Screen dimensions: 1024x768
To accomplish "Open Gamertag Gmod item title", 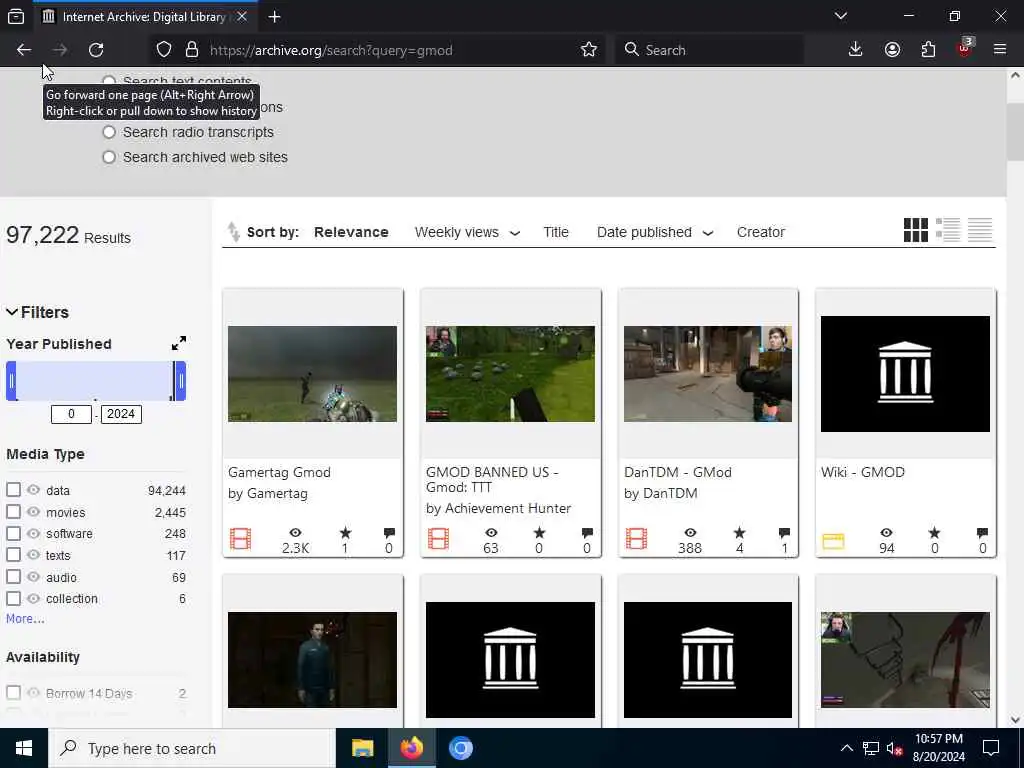I will [x=280, y=472].
